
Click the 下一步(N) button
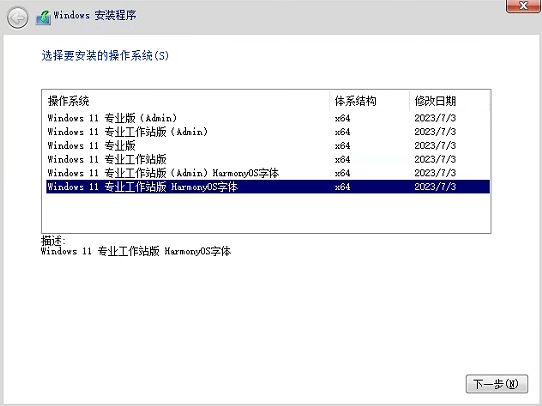point(497,384)
